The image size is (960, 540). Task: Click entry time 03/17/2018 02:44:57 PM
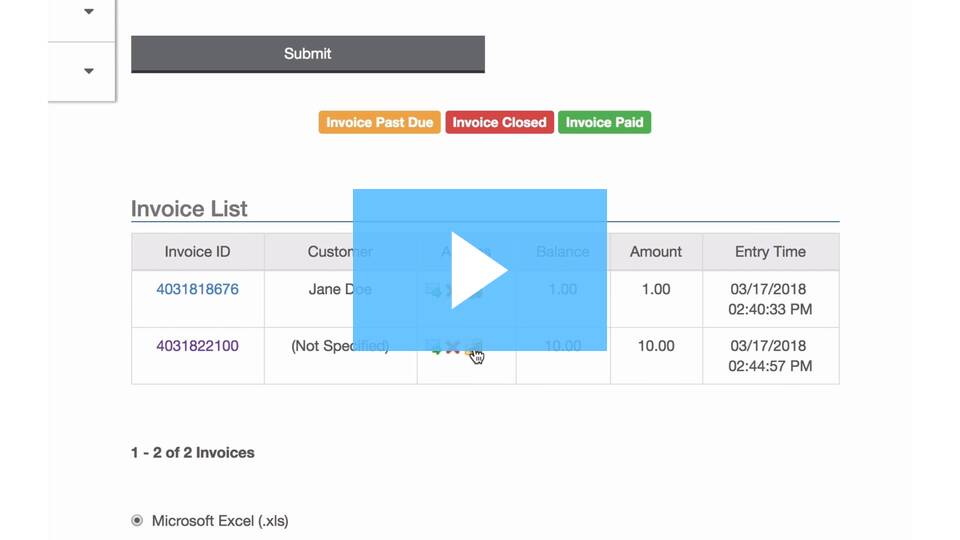point(770,356)
